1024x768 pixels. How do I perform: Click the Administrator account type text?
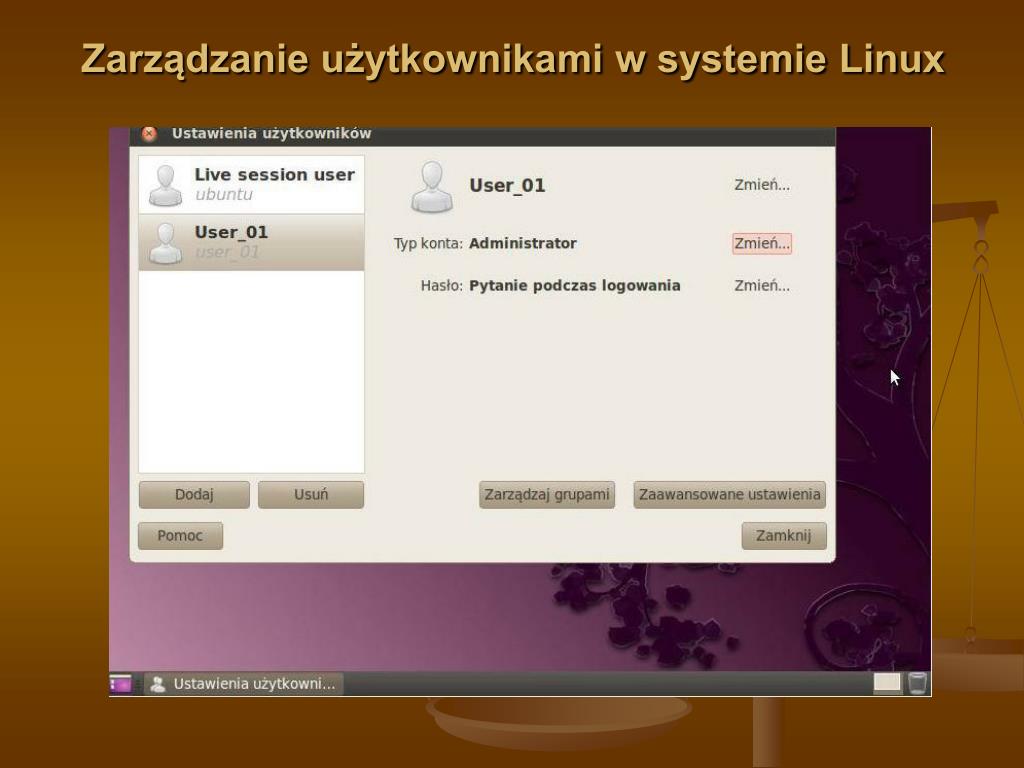(522, 244)
